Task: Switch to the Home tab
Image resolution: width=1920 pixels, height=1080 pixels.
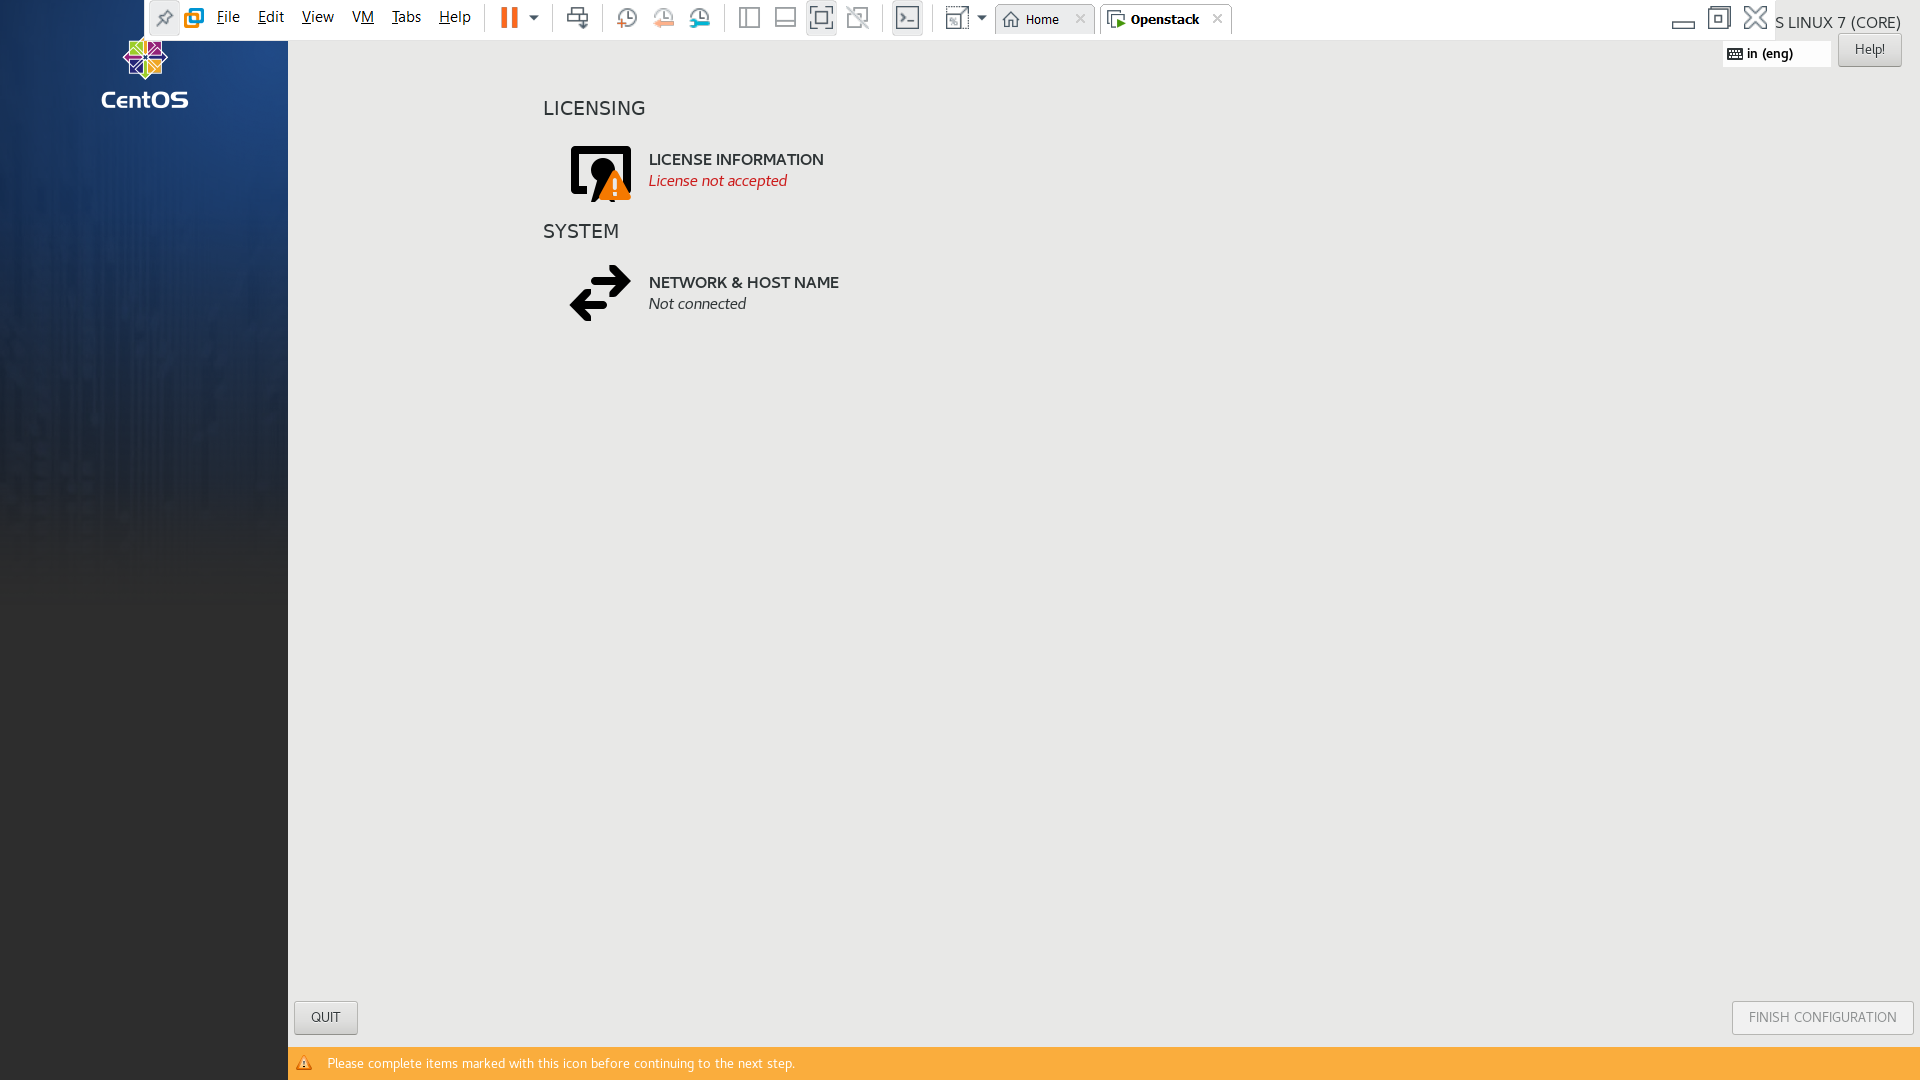Action: click(1041, 19)
